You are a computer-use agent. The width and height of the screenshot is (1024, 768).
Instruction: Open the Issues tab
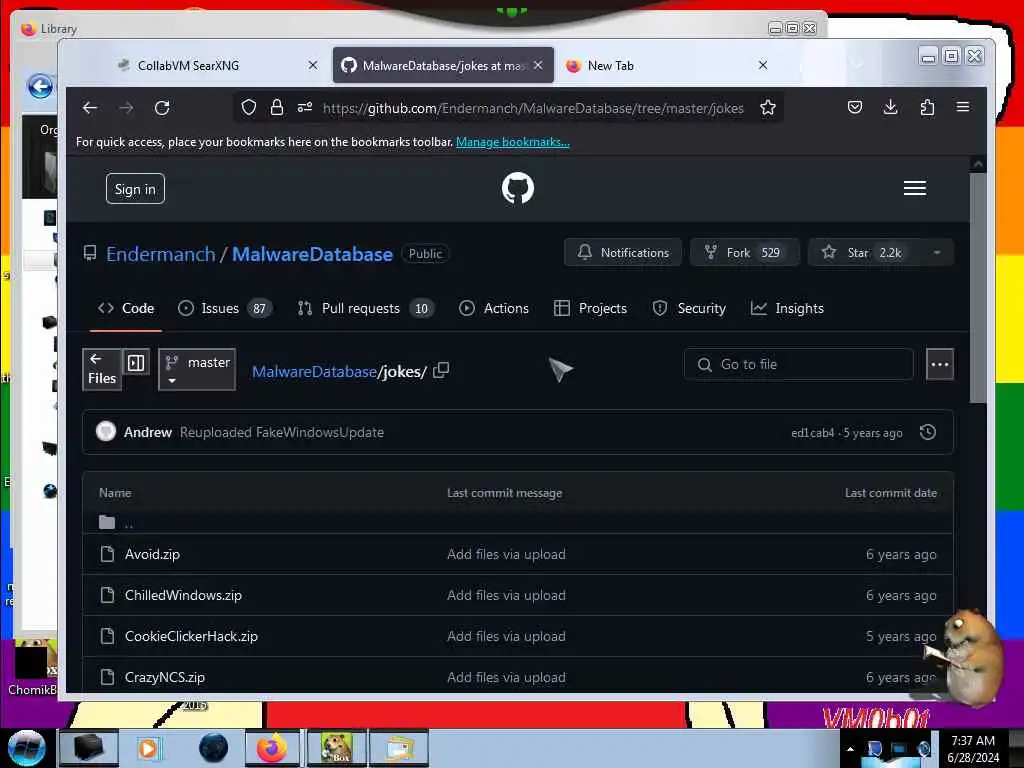click(225, 308)
